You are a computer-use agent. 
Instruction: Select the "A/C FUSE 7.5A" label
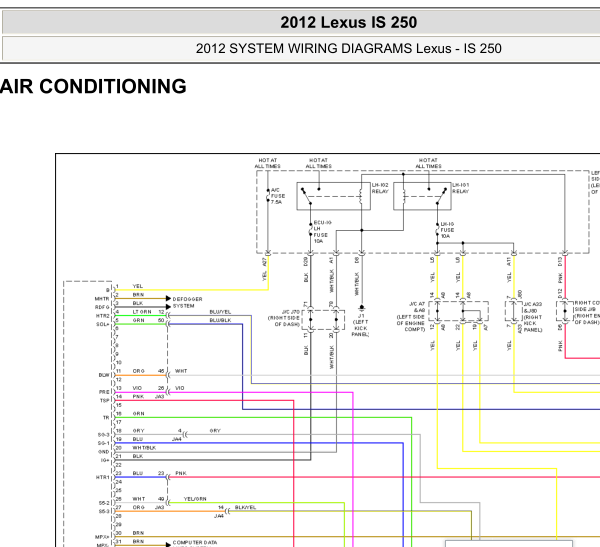pyautogui.click(x=278, y=196)
